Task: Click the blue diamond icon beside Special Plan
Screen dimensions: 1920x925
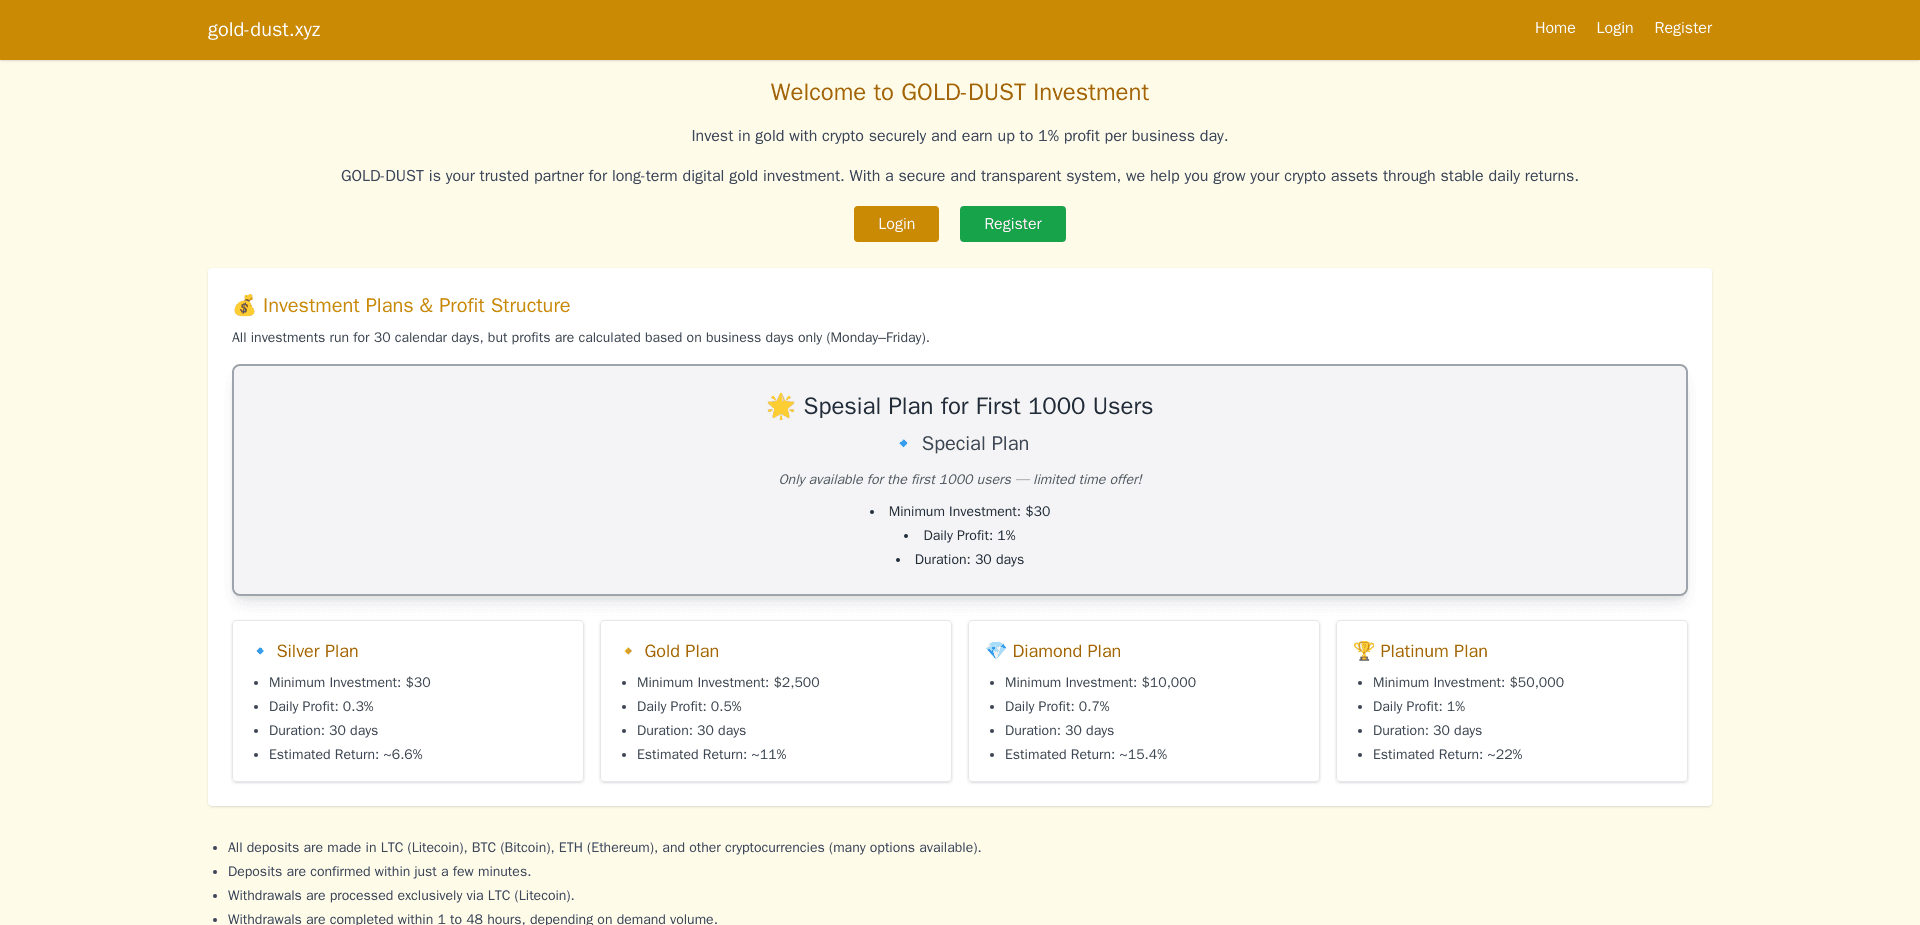Action: [x=904, y=444]
